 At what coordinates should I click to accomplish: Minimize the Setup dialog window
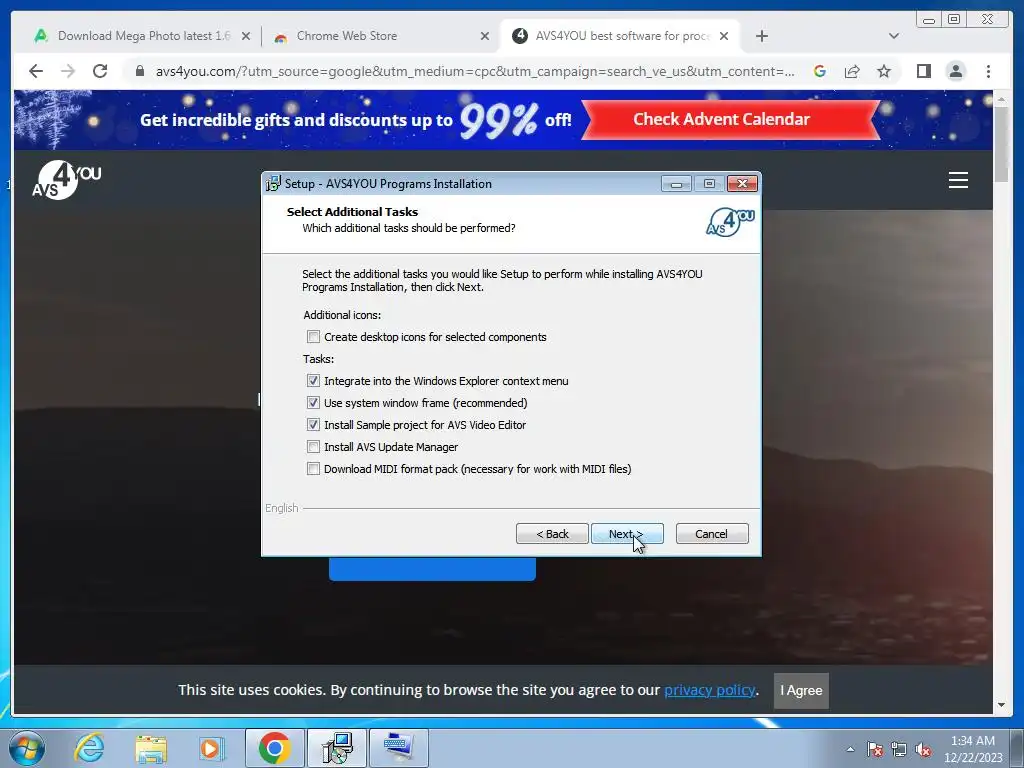click(x=676, y=184)
